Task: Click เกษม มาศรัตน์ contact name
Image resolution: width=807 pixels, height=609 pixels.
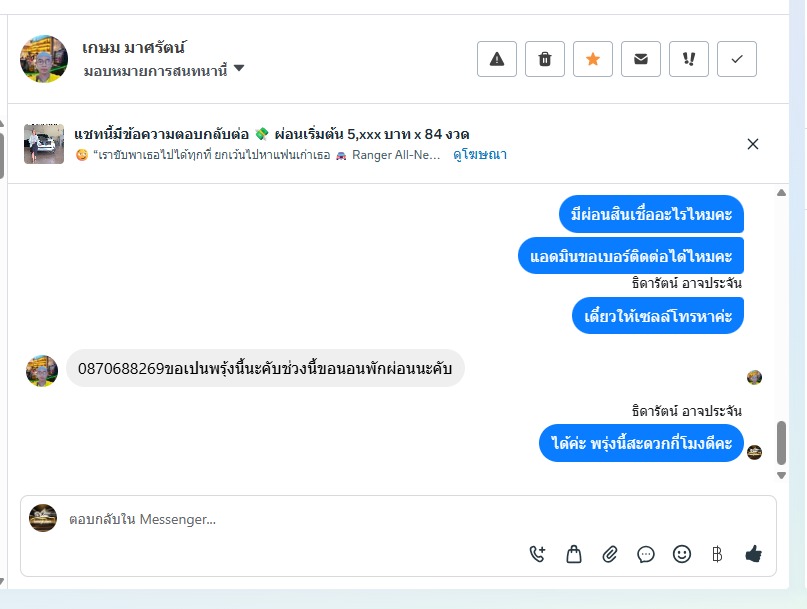Action: tap(134, 47)
